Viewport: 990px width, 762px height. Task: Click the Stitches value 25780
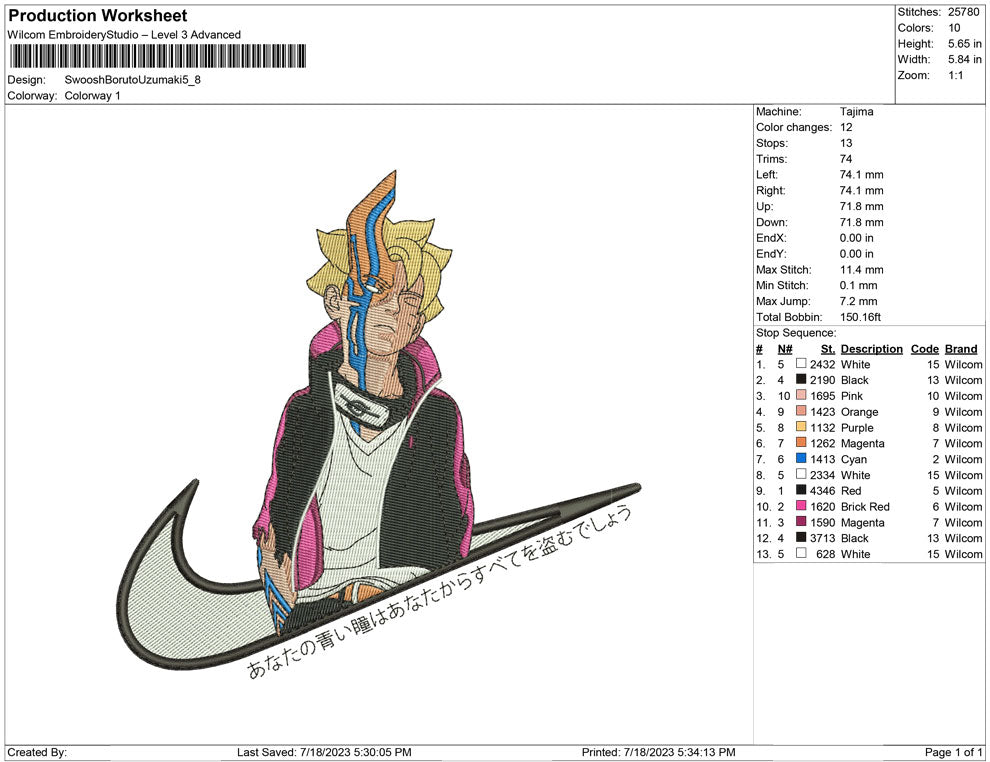coord(963,12)
